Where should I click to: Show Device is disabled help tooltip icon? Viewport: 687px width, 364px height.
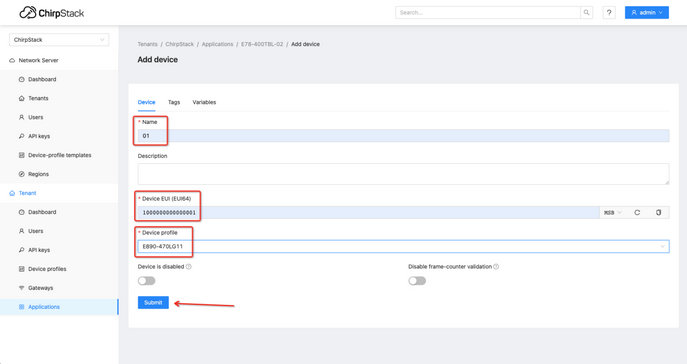pos(188,266)
